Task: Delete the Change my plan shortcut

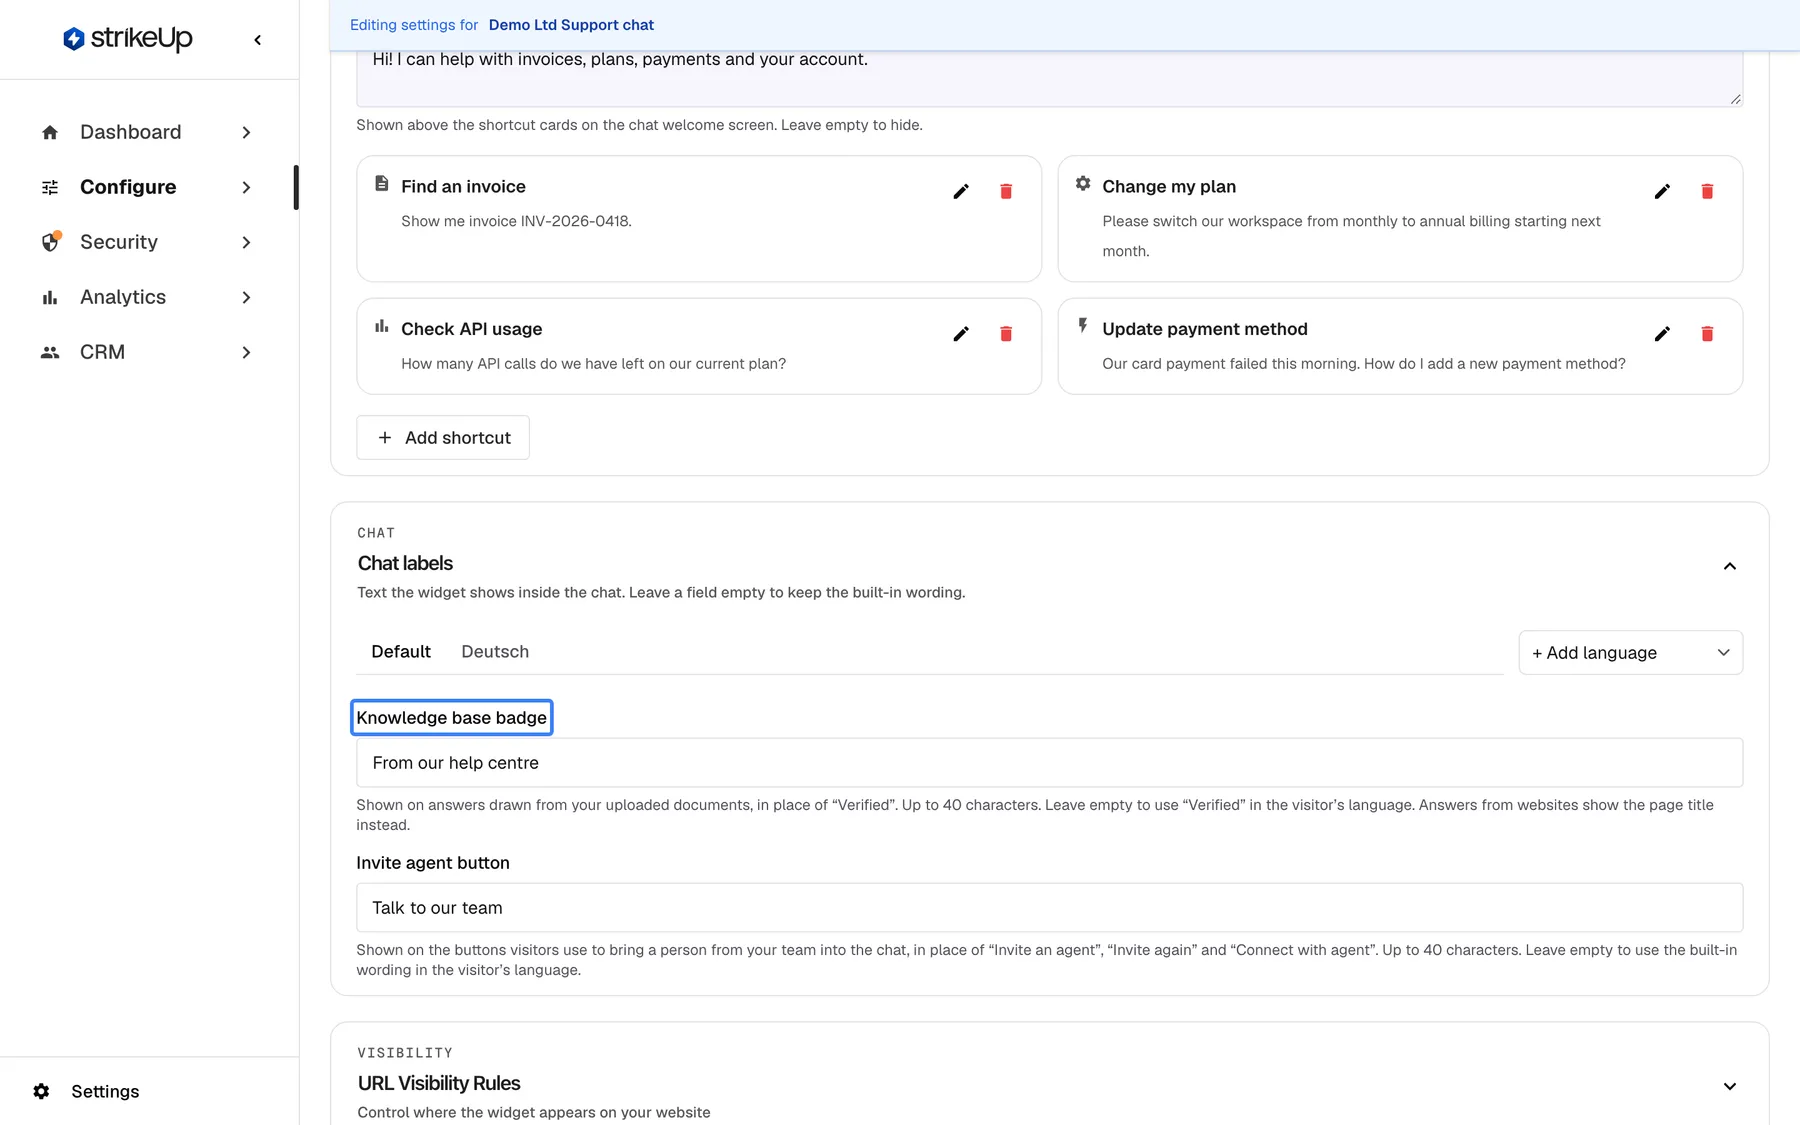Action: click(x=1707, y=191)
